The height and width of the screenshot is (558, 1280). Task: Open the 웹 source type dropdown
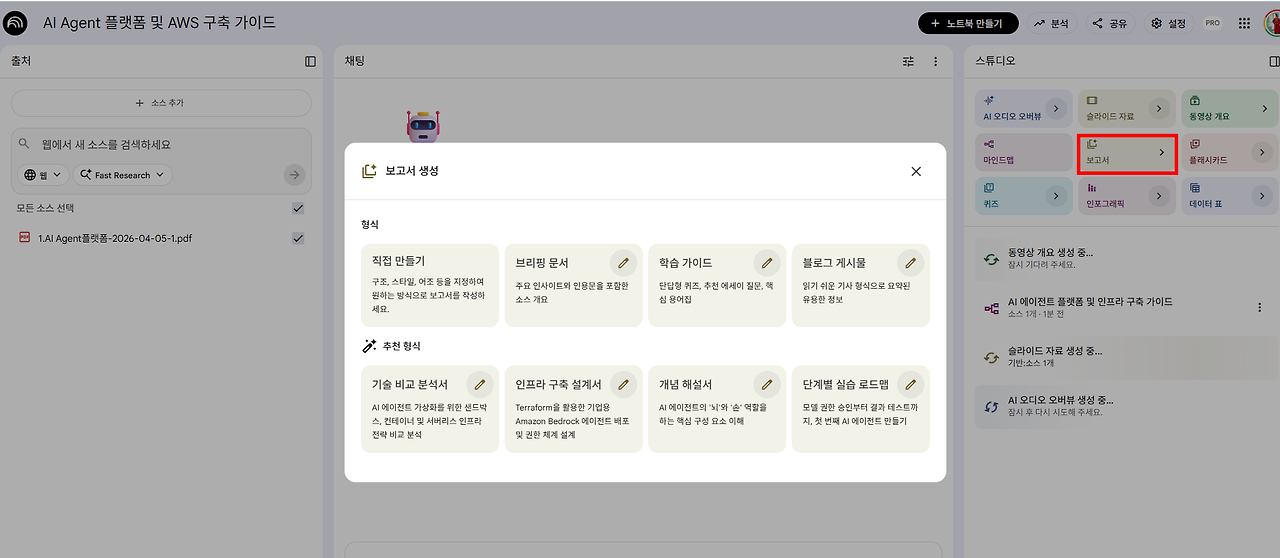(43, 175)
